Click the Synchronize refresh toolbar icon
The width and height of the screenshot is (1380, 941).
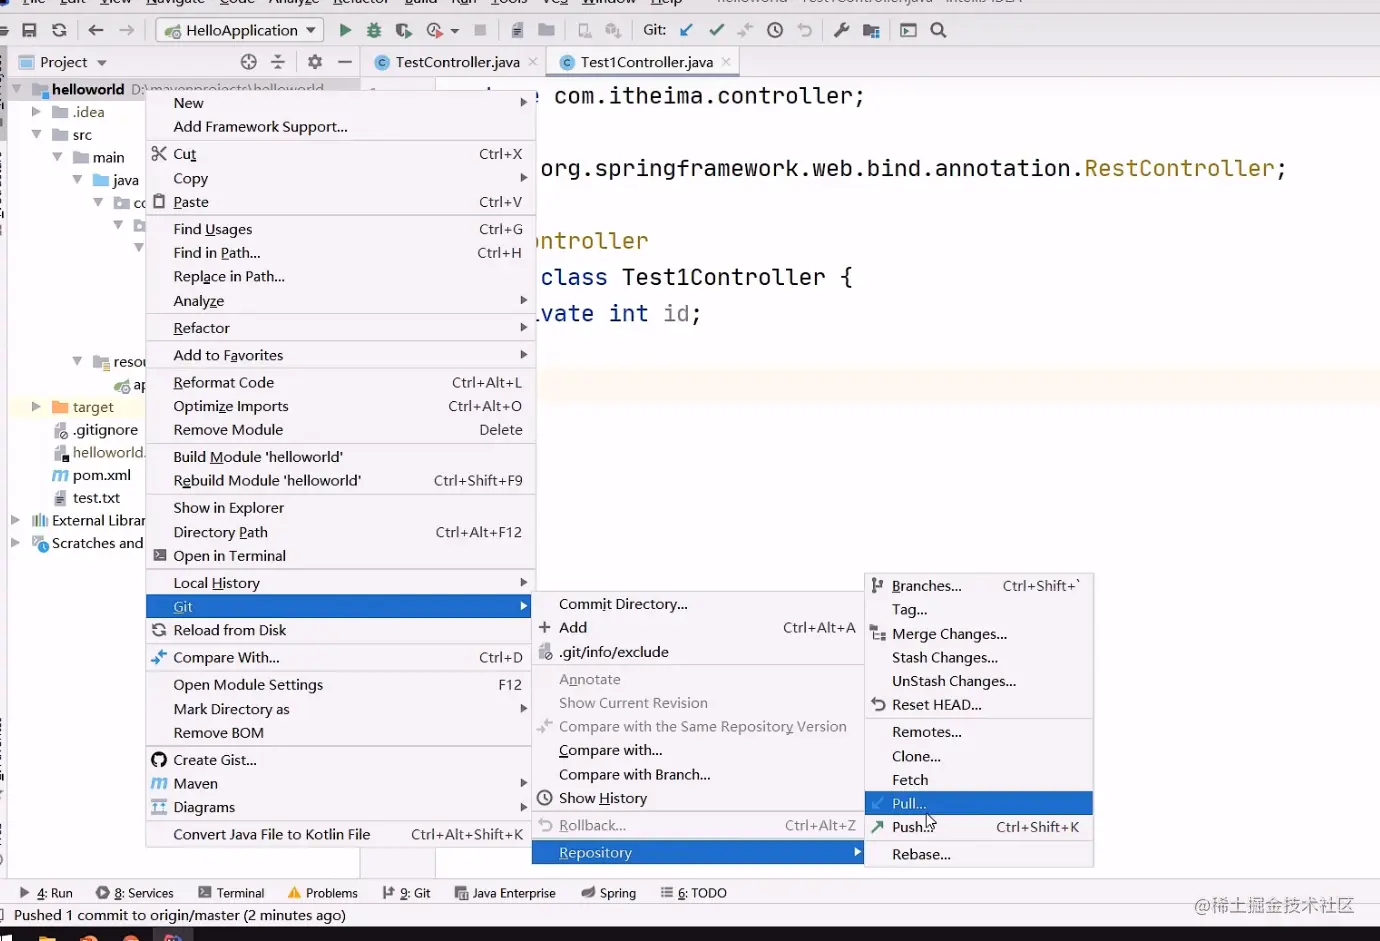(x=59, y=30)
